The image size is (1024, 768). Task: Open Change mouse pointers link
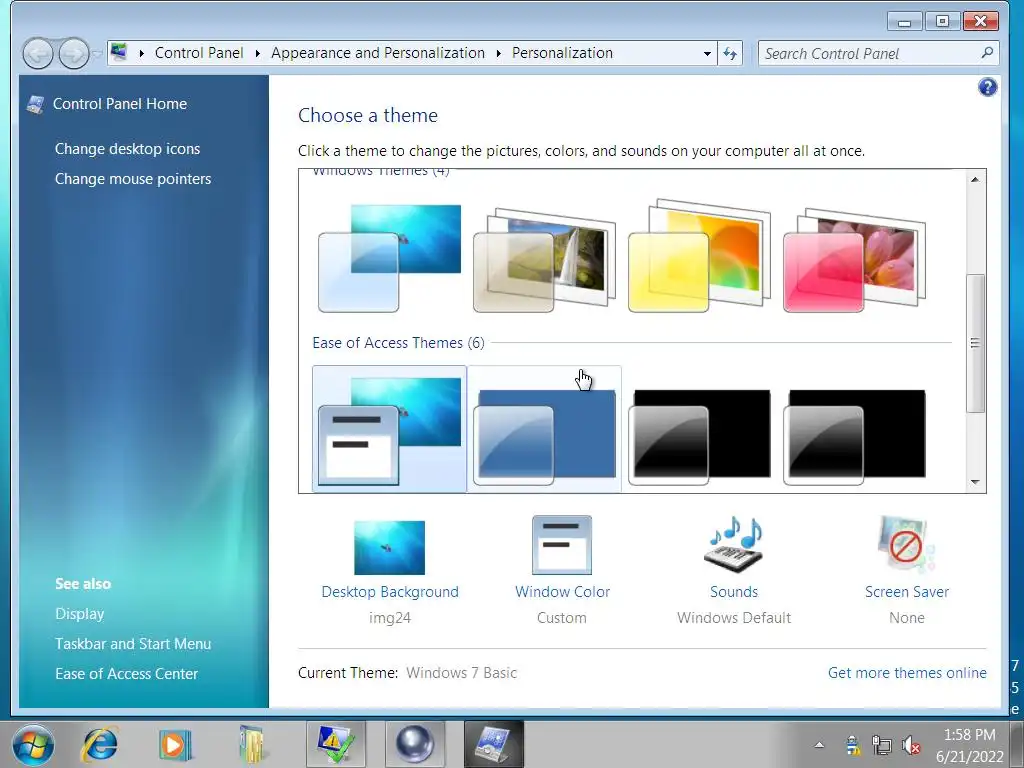tap(133, 179)
